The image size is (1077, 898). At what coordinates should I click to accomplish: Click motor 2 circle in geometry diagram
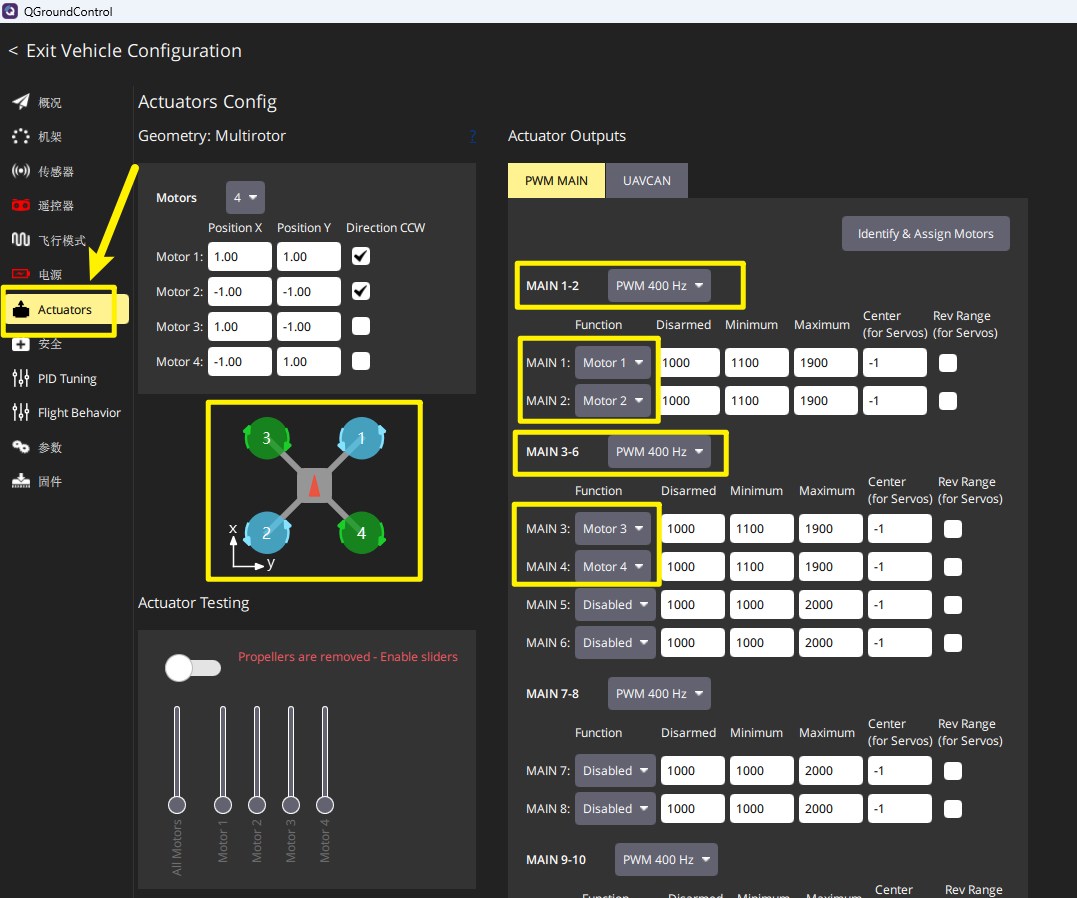[x=267, y=532]
